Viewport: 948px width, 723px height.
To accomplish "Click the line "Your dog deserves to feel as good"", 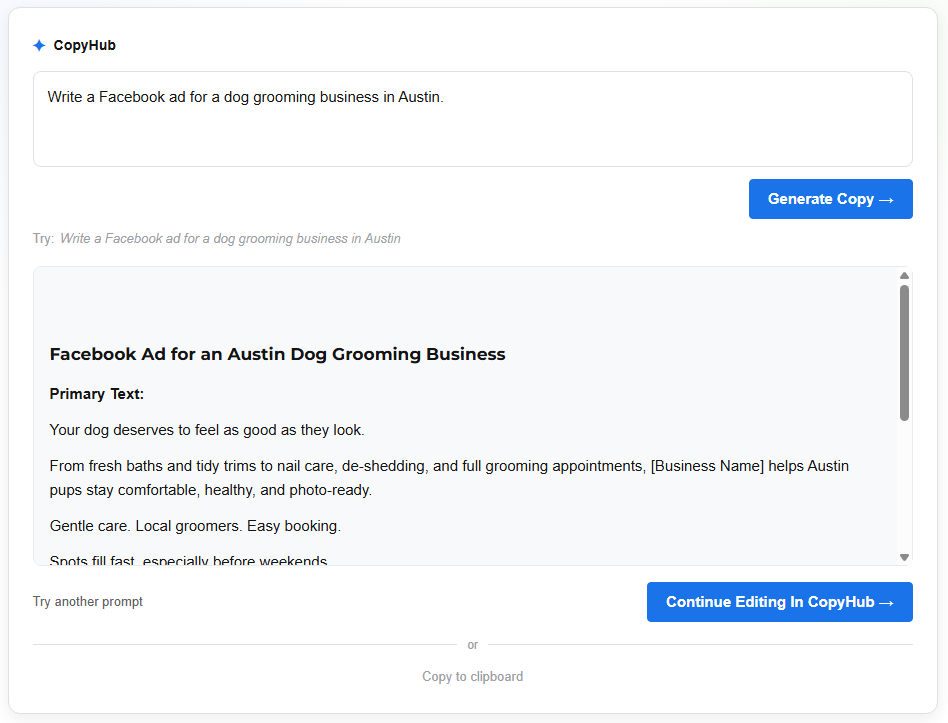I will coord(207,430).
